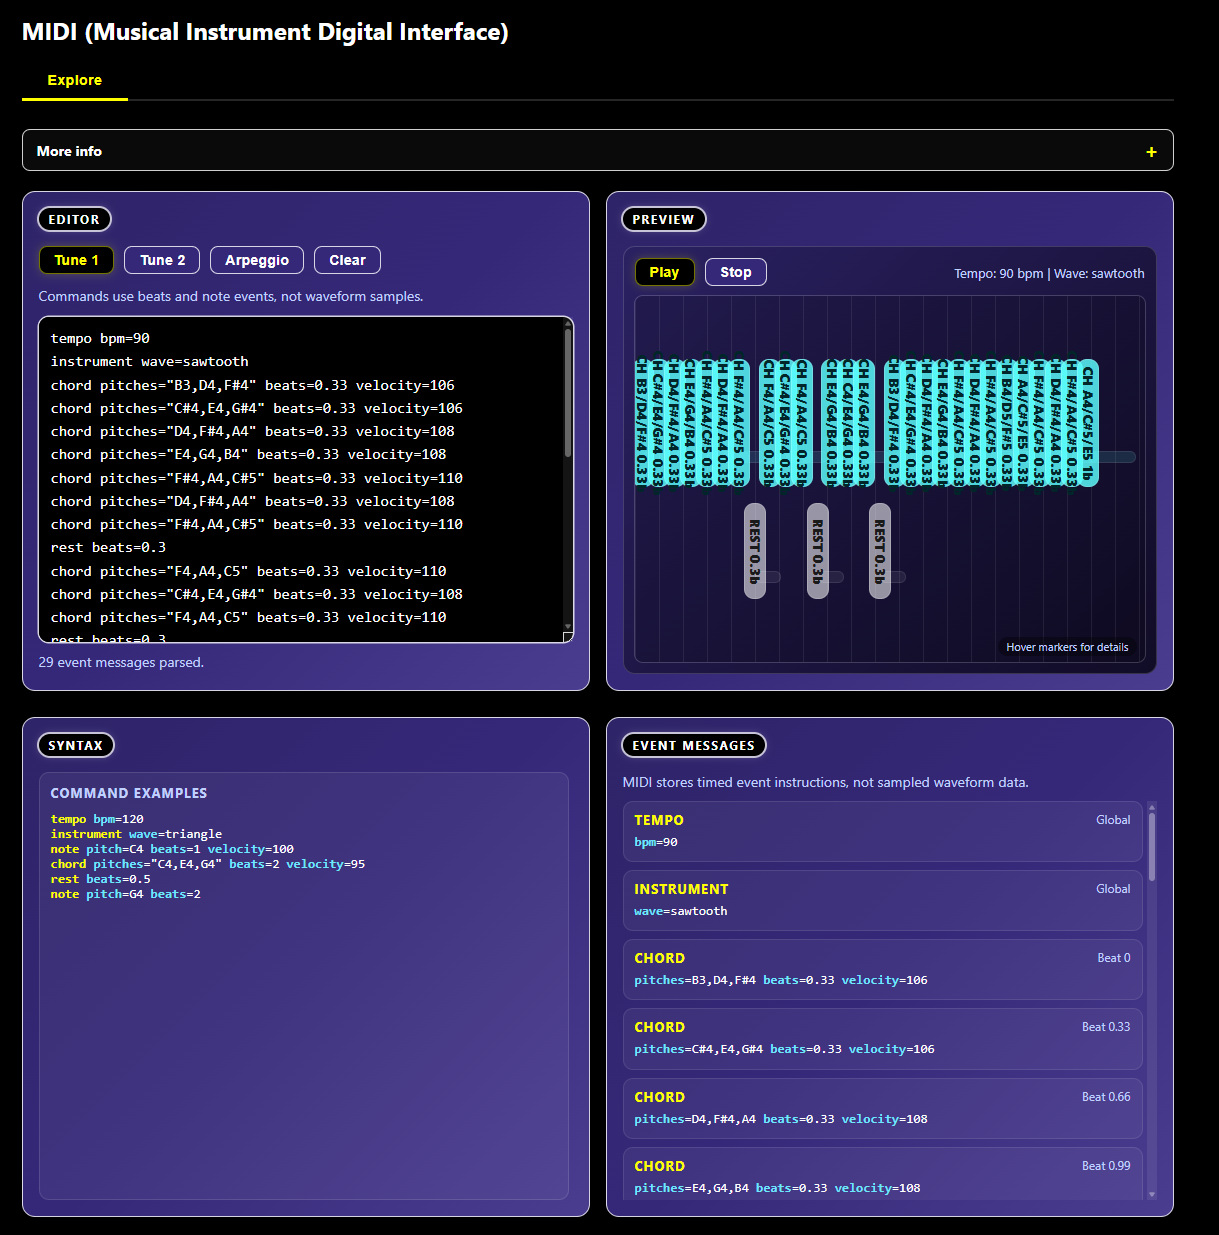This screenshot has height=1235, width=1219.
Task: Select the final A4/C#5/E5 1b chord marker
Action: [1088, 423]
